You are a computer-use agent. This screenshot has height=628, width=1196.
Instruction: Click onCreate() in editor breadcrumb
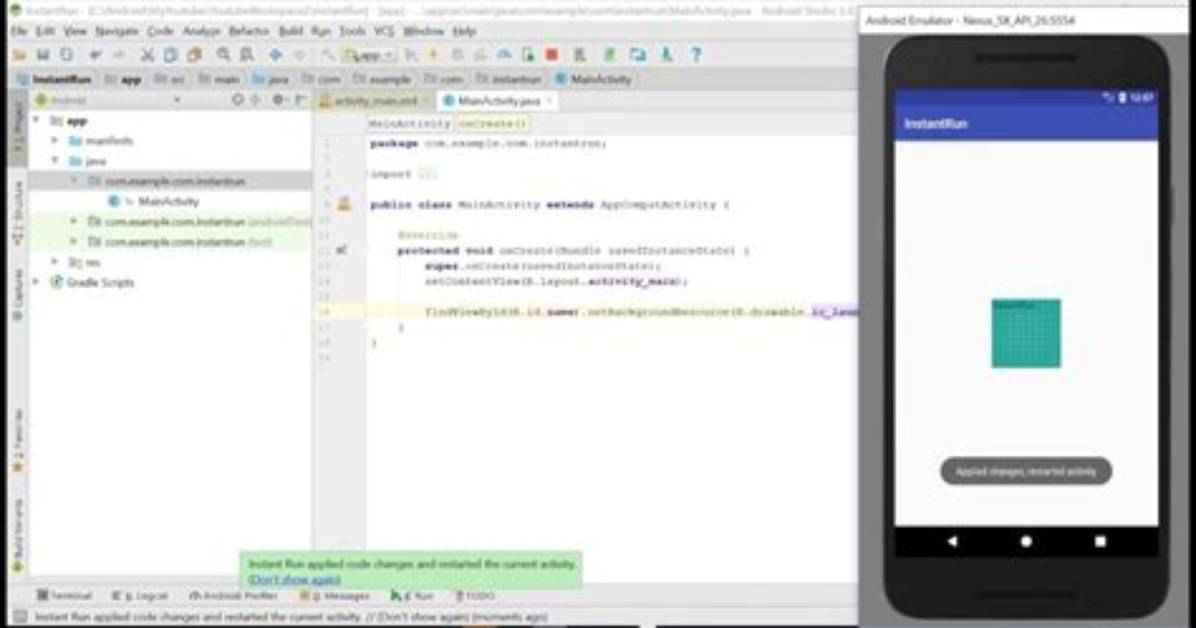tap(493, 124)
